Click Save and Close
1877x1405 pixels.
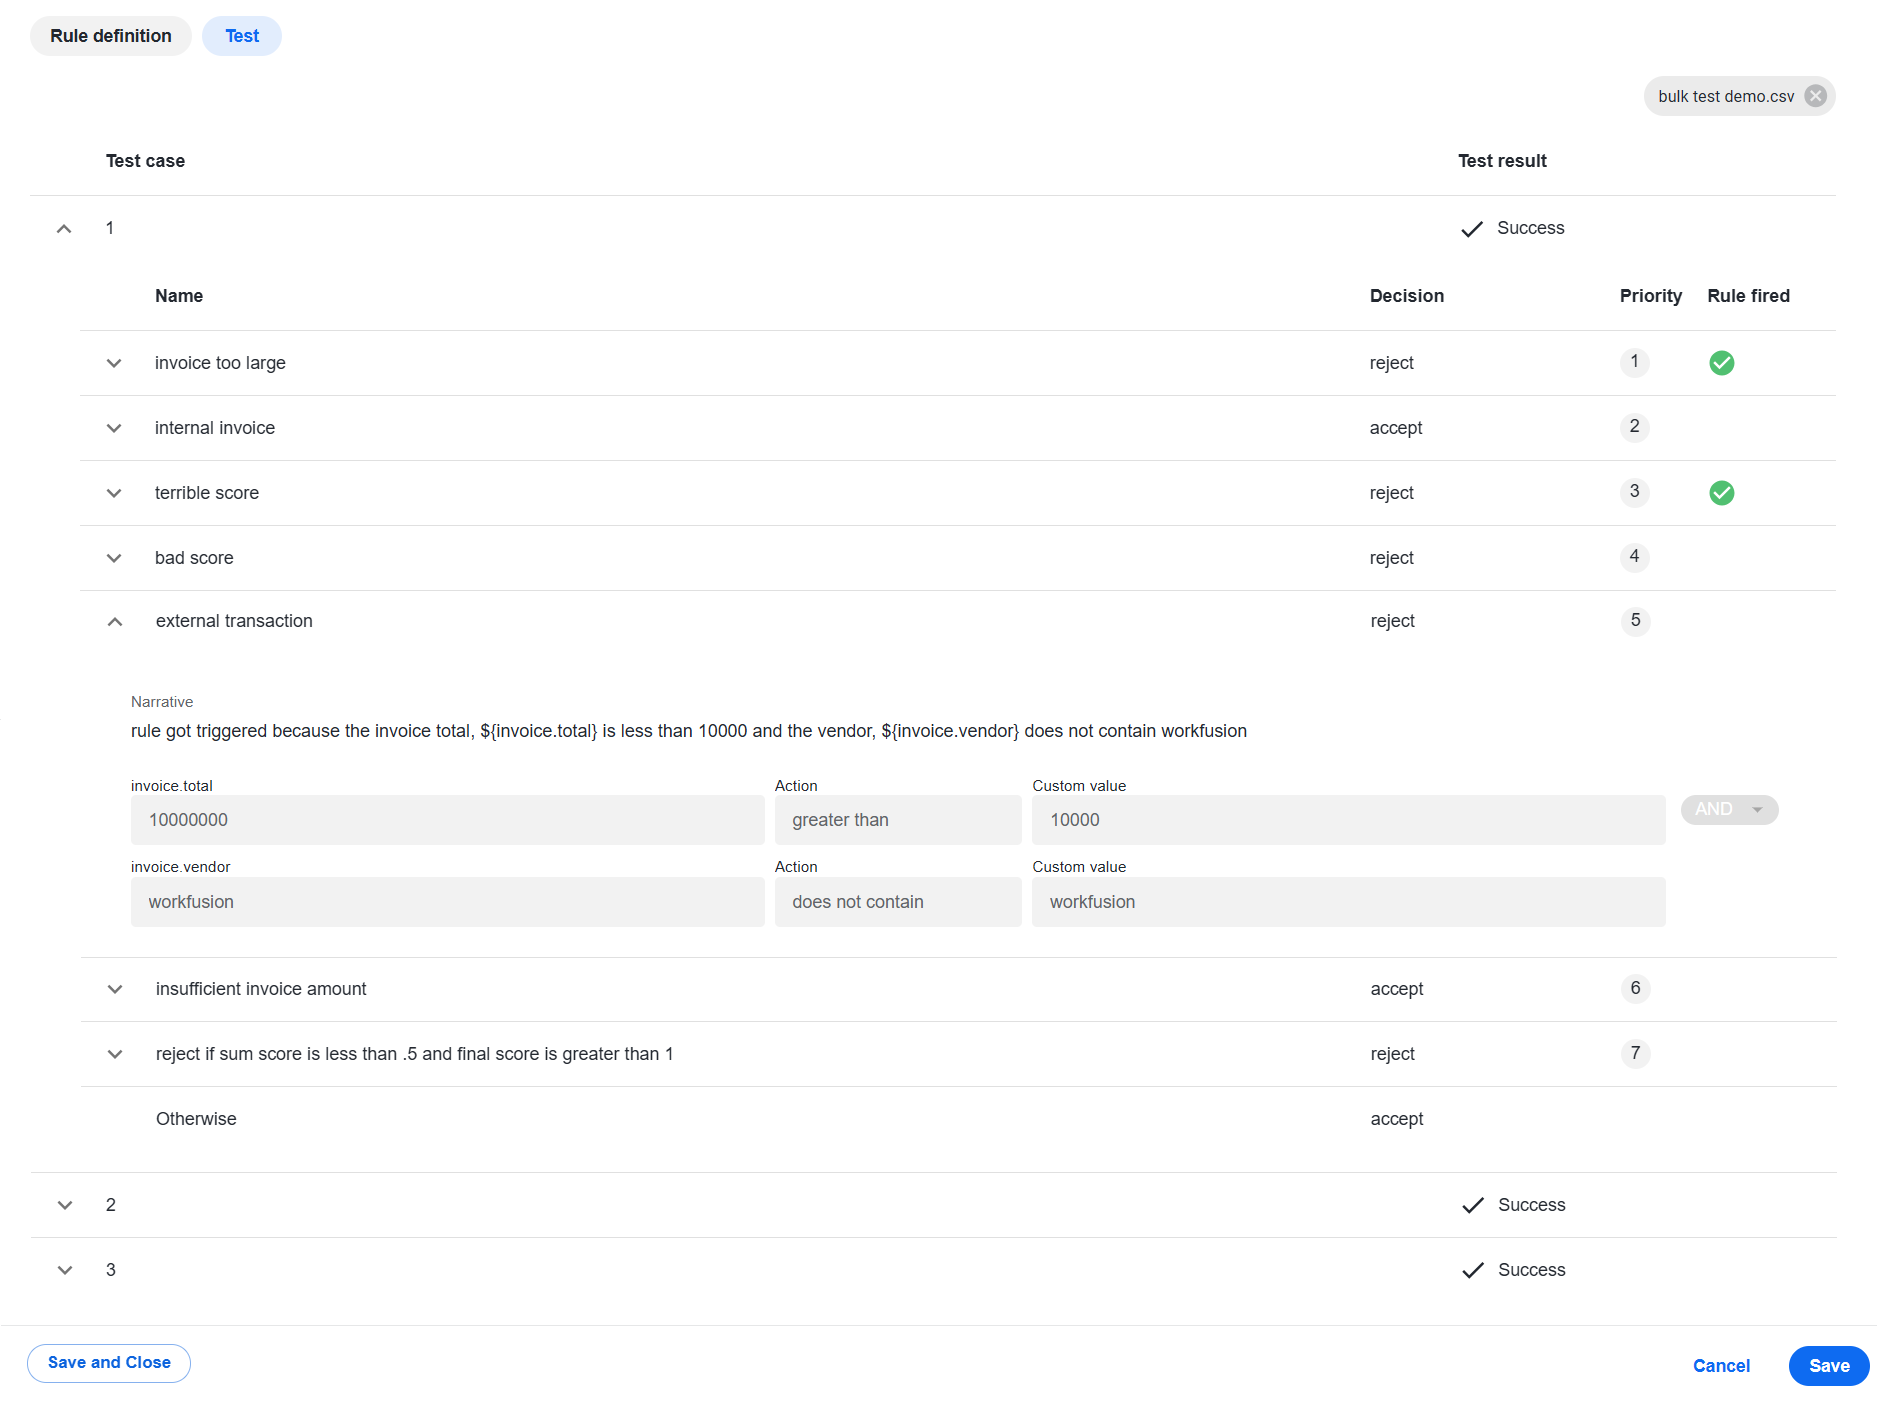click(109, 1363)
